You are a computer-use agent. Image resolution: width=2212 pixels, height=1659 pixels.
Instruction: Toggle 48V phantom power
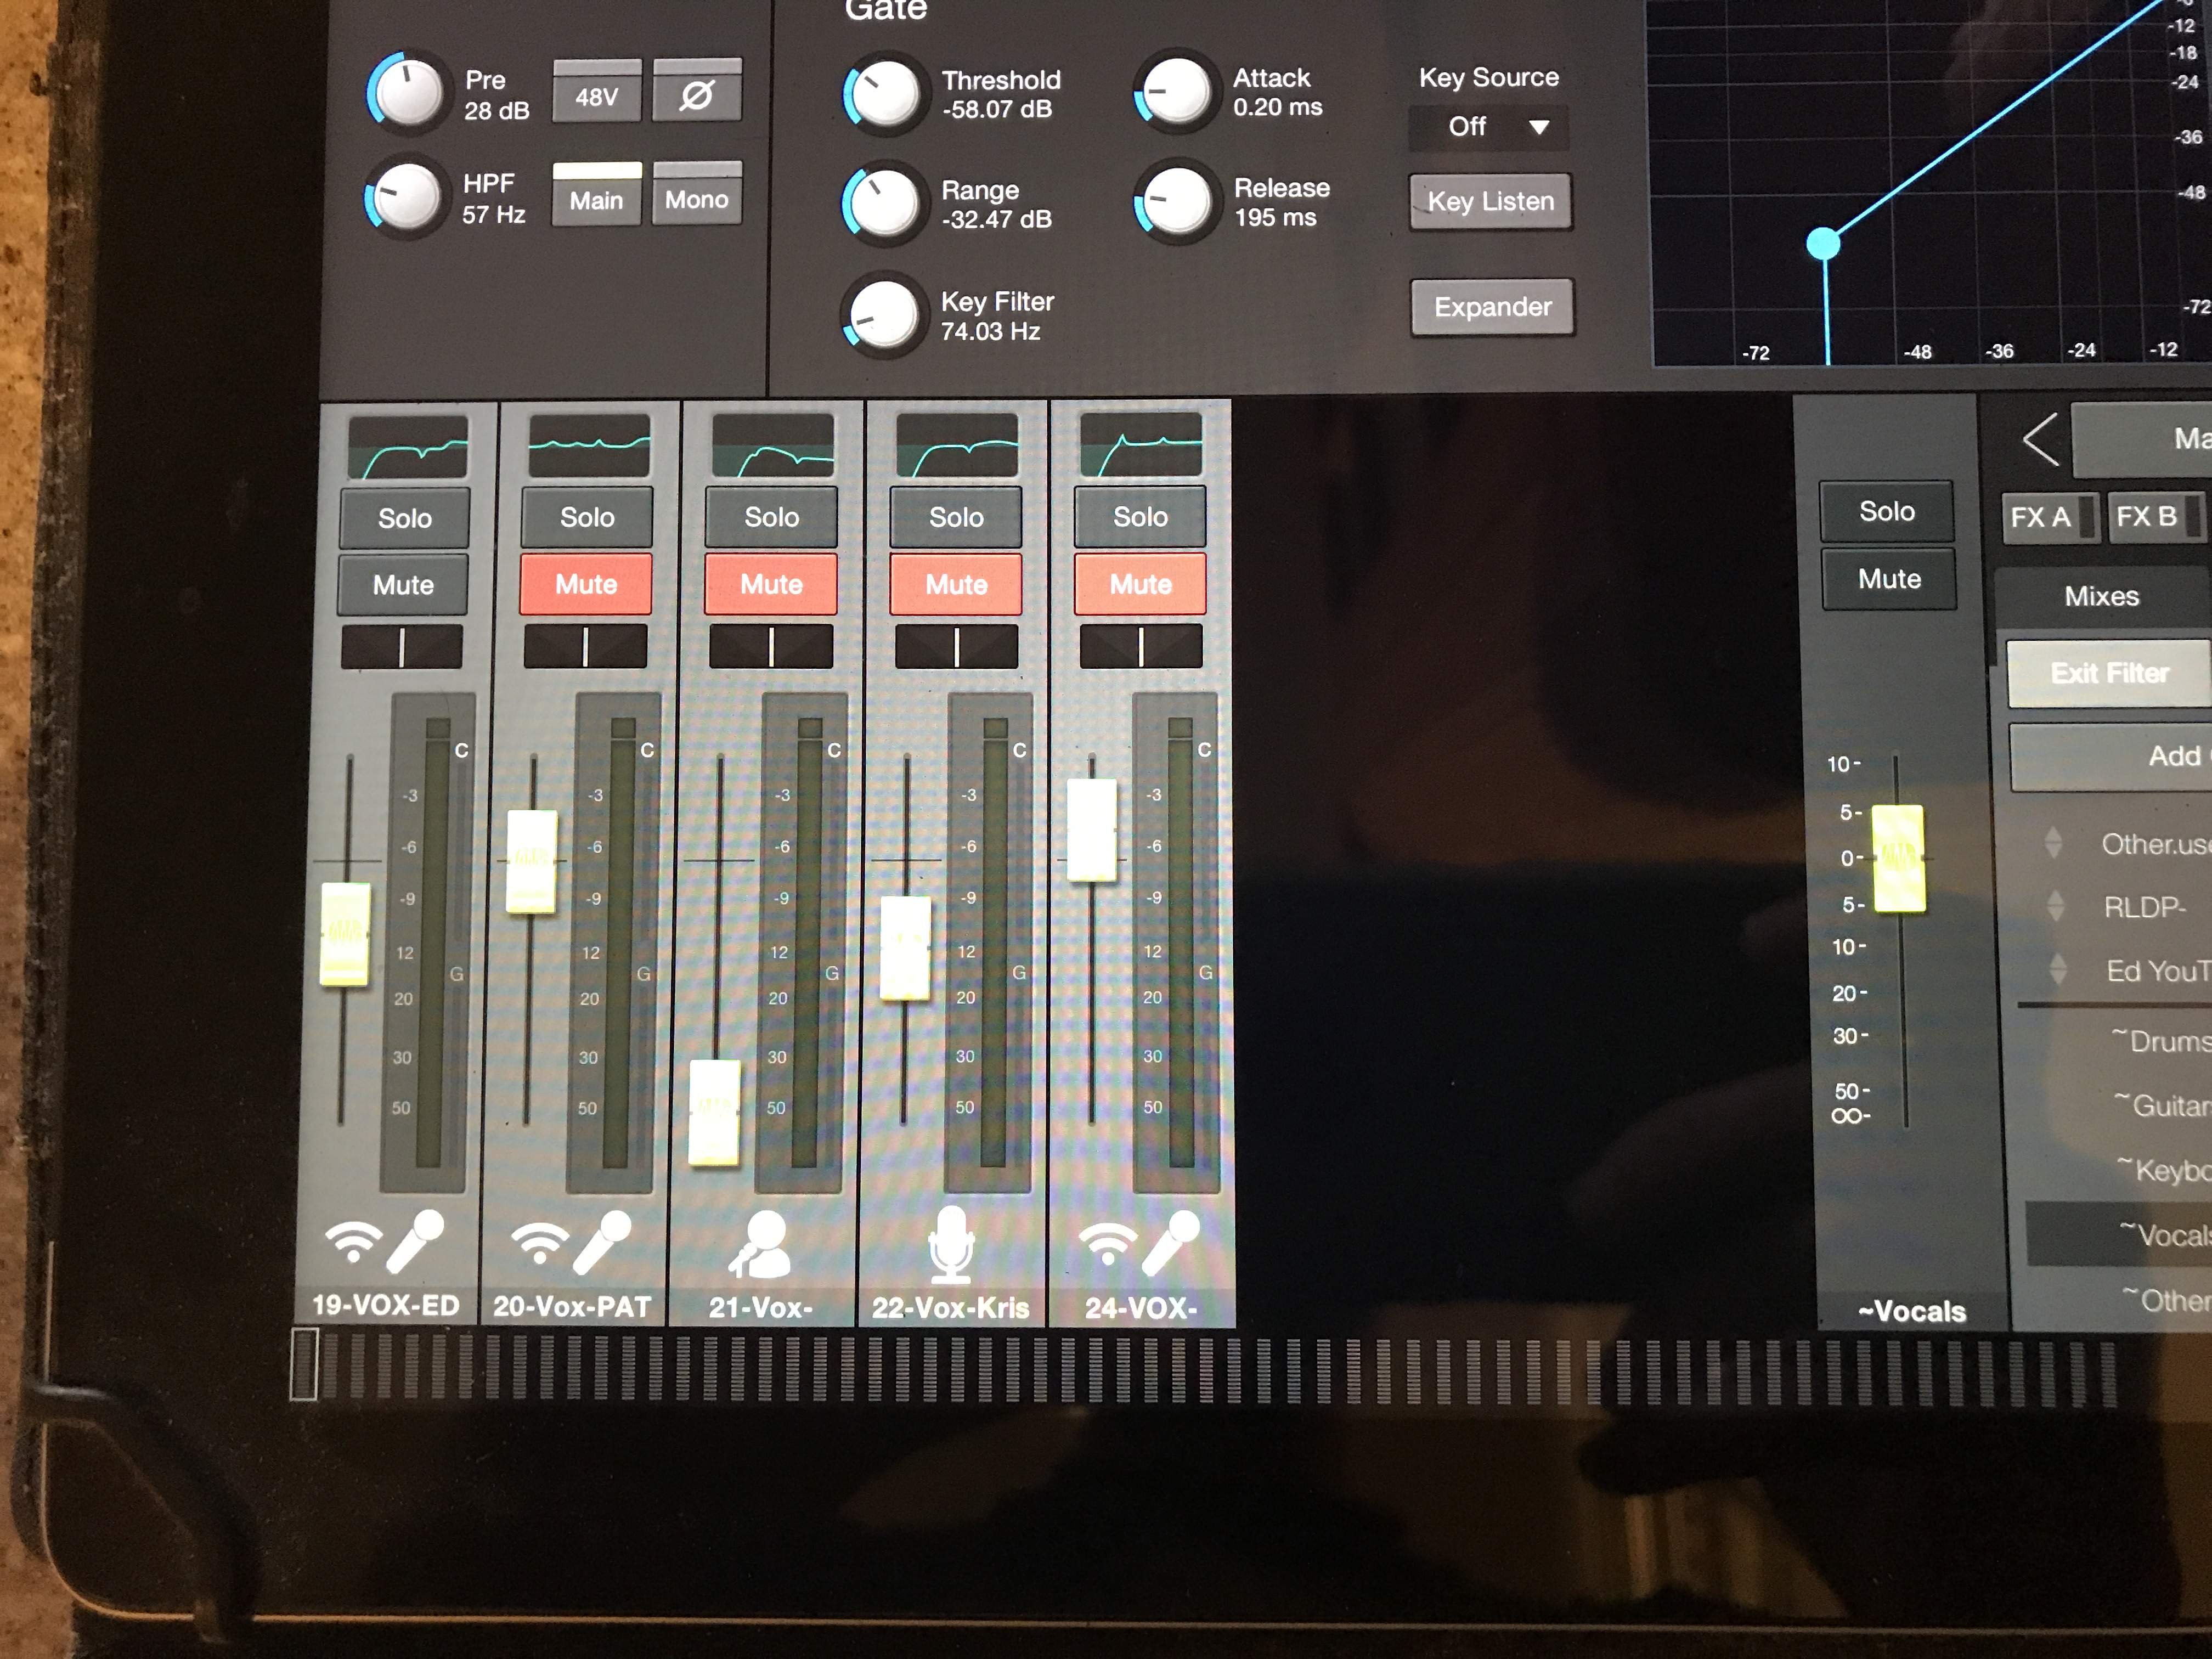point(597,91)
